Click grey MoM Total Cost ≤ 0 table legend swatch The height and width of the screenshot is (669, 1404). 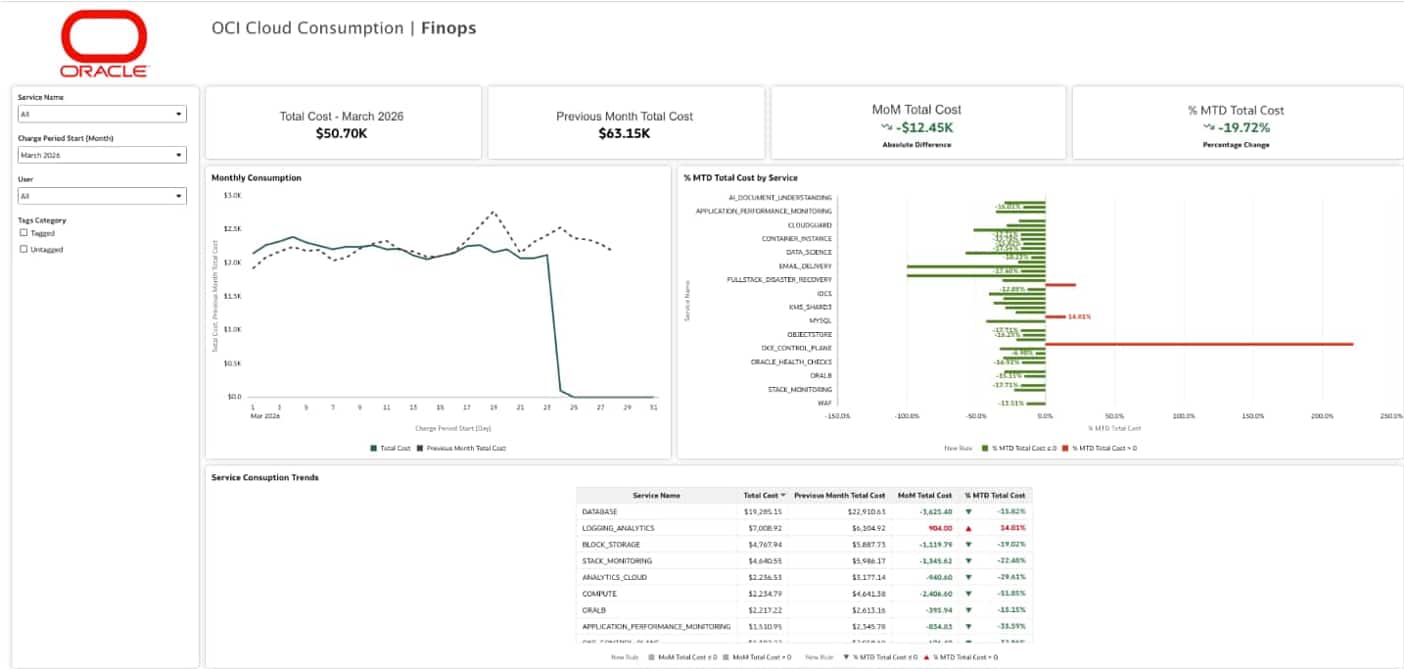click(652, 657)
